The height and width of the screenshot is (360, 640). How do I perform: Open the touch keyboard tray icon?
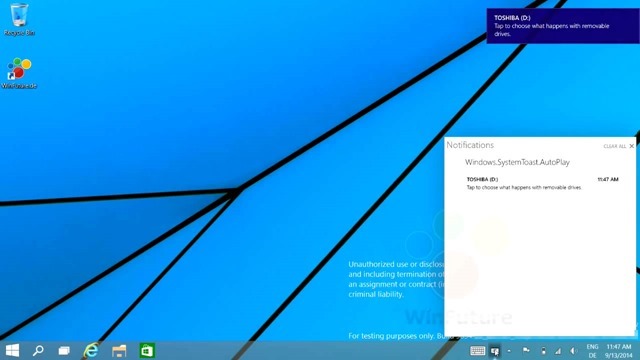click(477, 351)
